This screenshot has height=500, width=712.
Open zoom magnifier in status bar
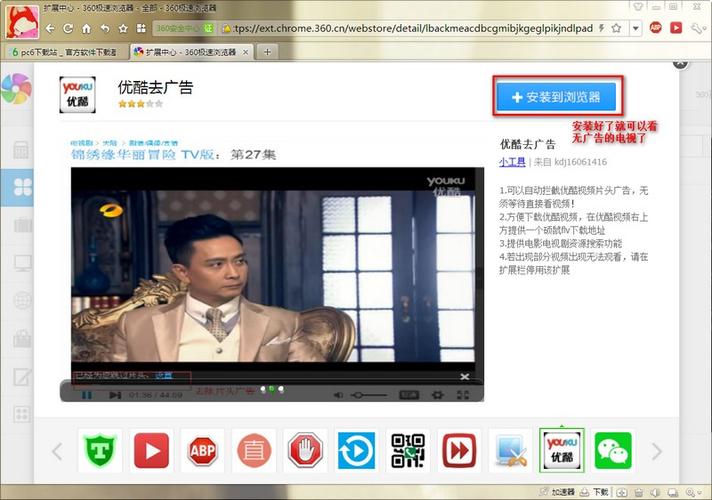[x=692, y=492]
